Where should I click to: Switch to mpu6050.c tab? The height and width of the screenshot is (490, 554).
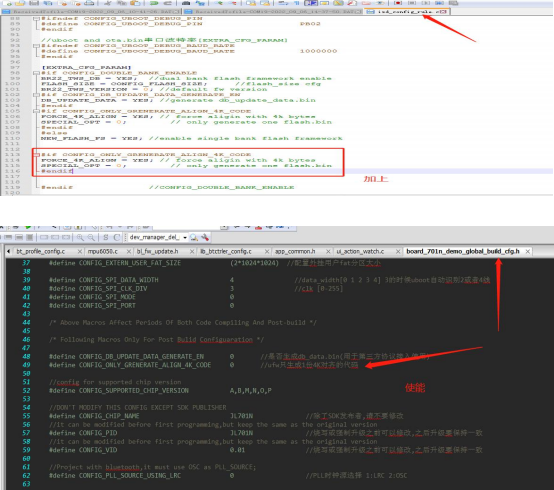coord(102,251)
